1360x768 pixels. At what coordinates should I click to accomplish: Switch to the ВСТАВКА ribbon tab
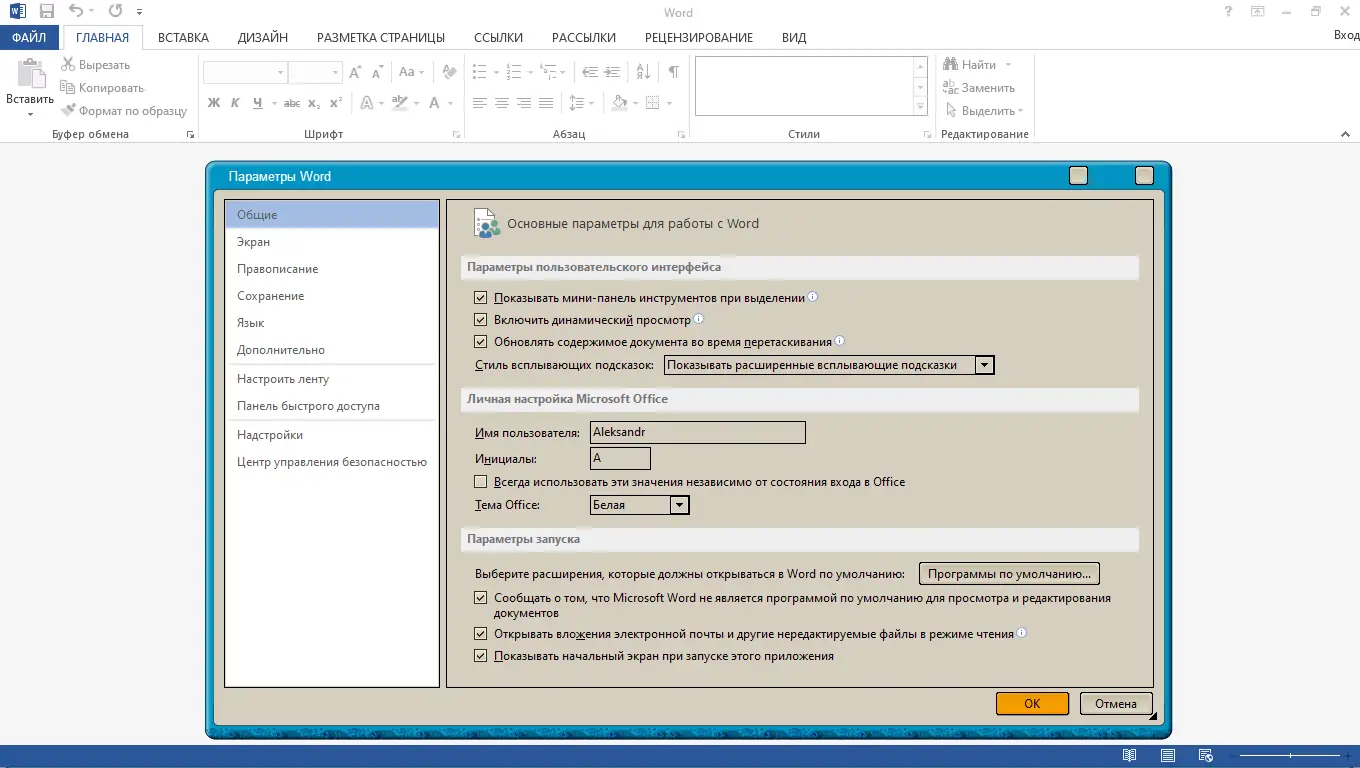[x=183, y=37]
